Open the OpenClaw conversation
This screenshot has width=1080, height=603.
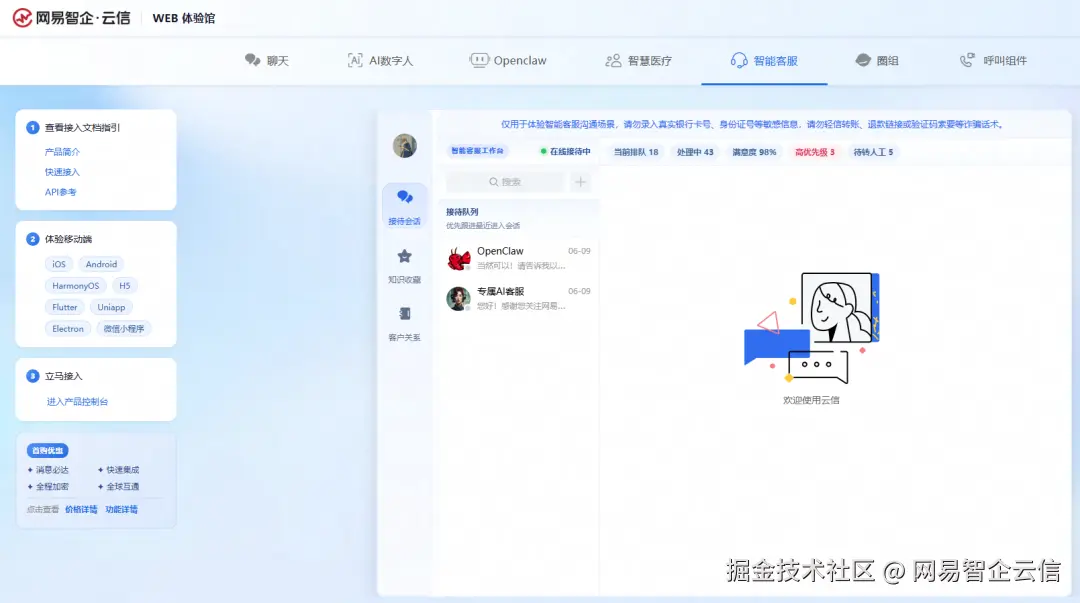coord(518,258)
